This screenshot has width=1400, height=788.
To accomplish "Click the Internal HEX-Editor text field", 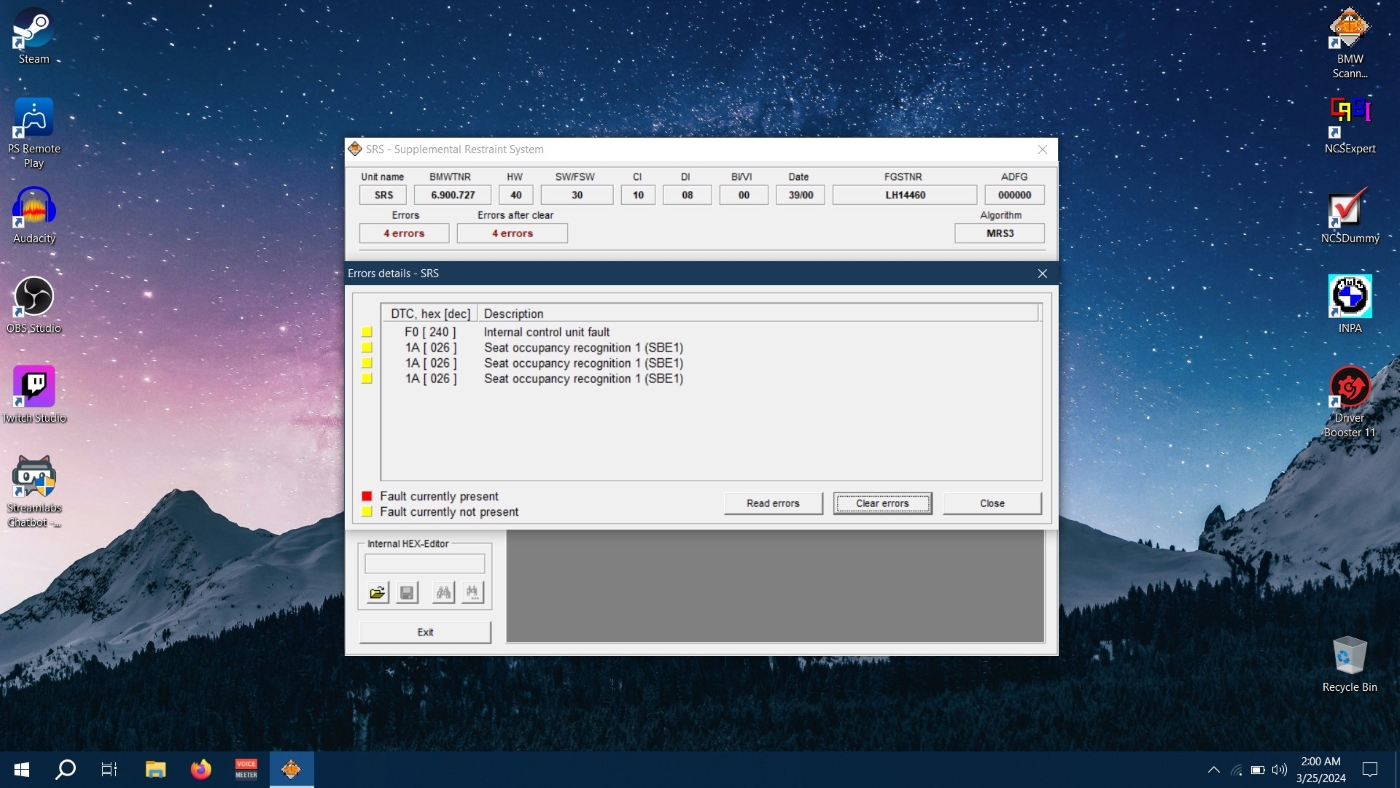I will click(424, 563).
